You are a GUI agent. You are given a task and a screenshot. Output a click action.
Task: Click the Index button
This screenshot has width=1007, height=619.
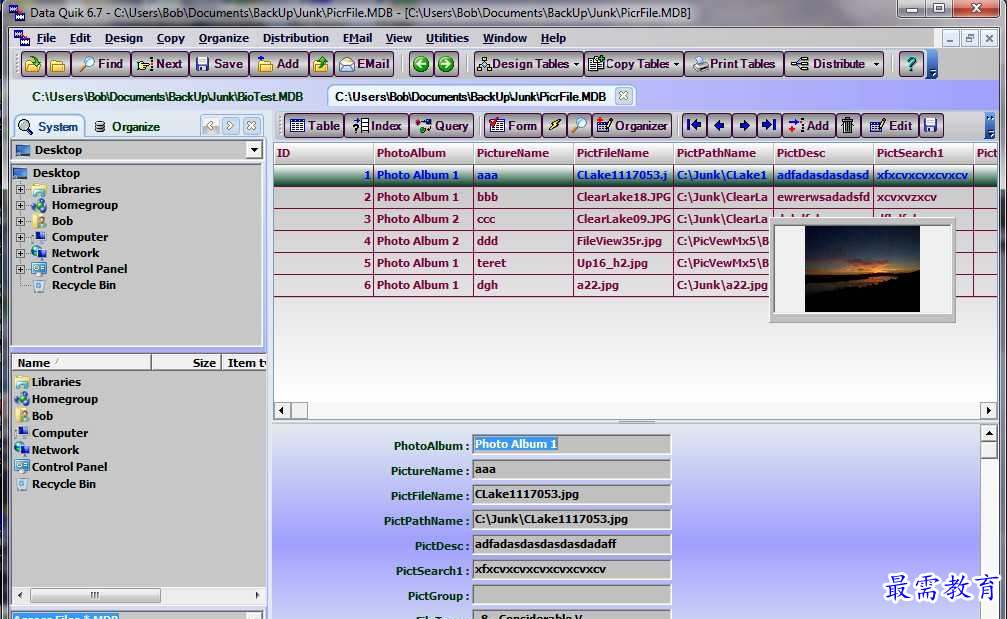click(377, 126)
